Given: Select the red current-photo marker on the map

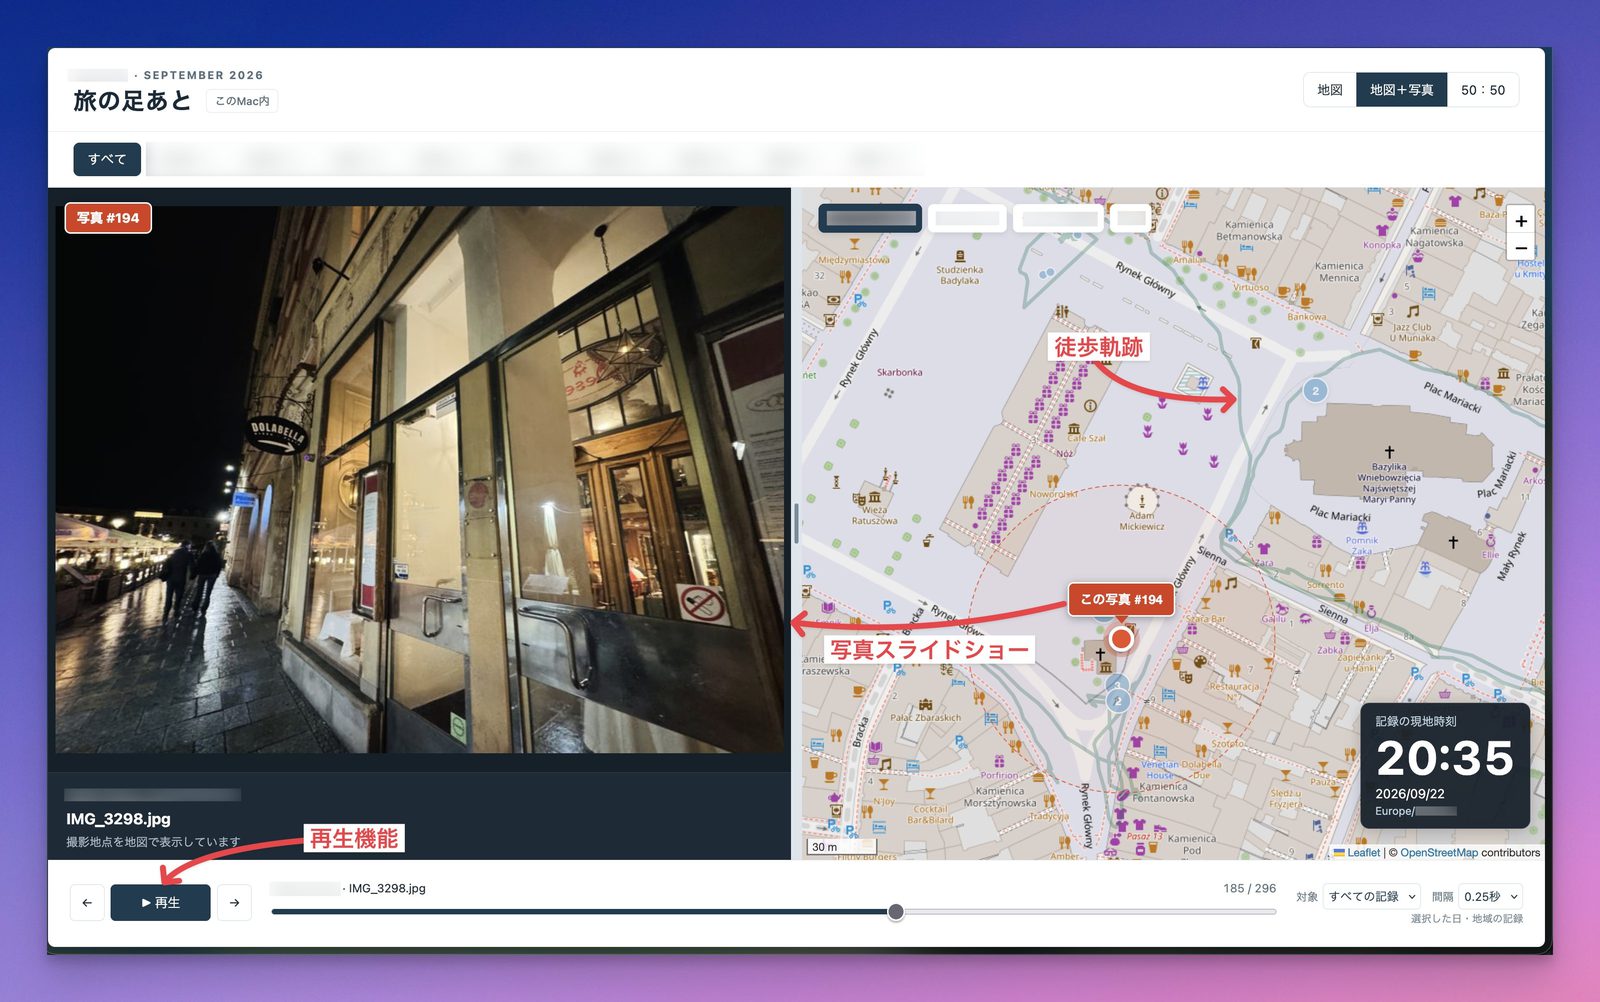Looking at the screenshot, I should [1121, 638].
